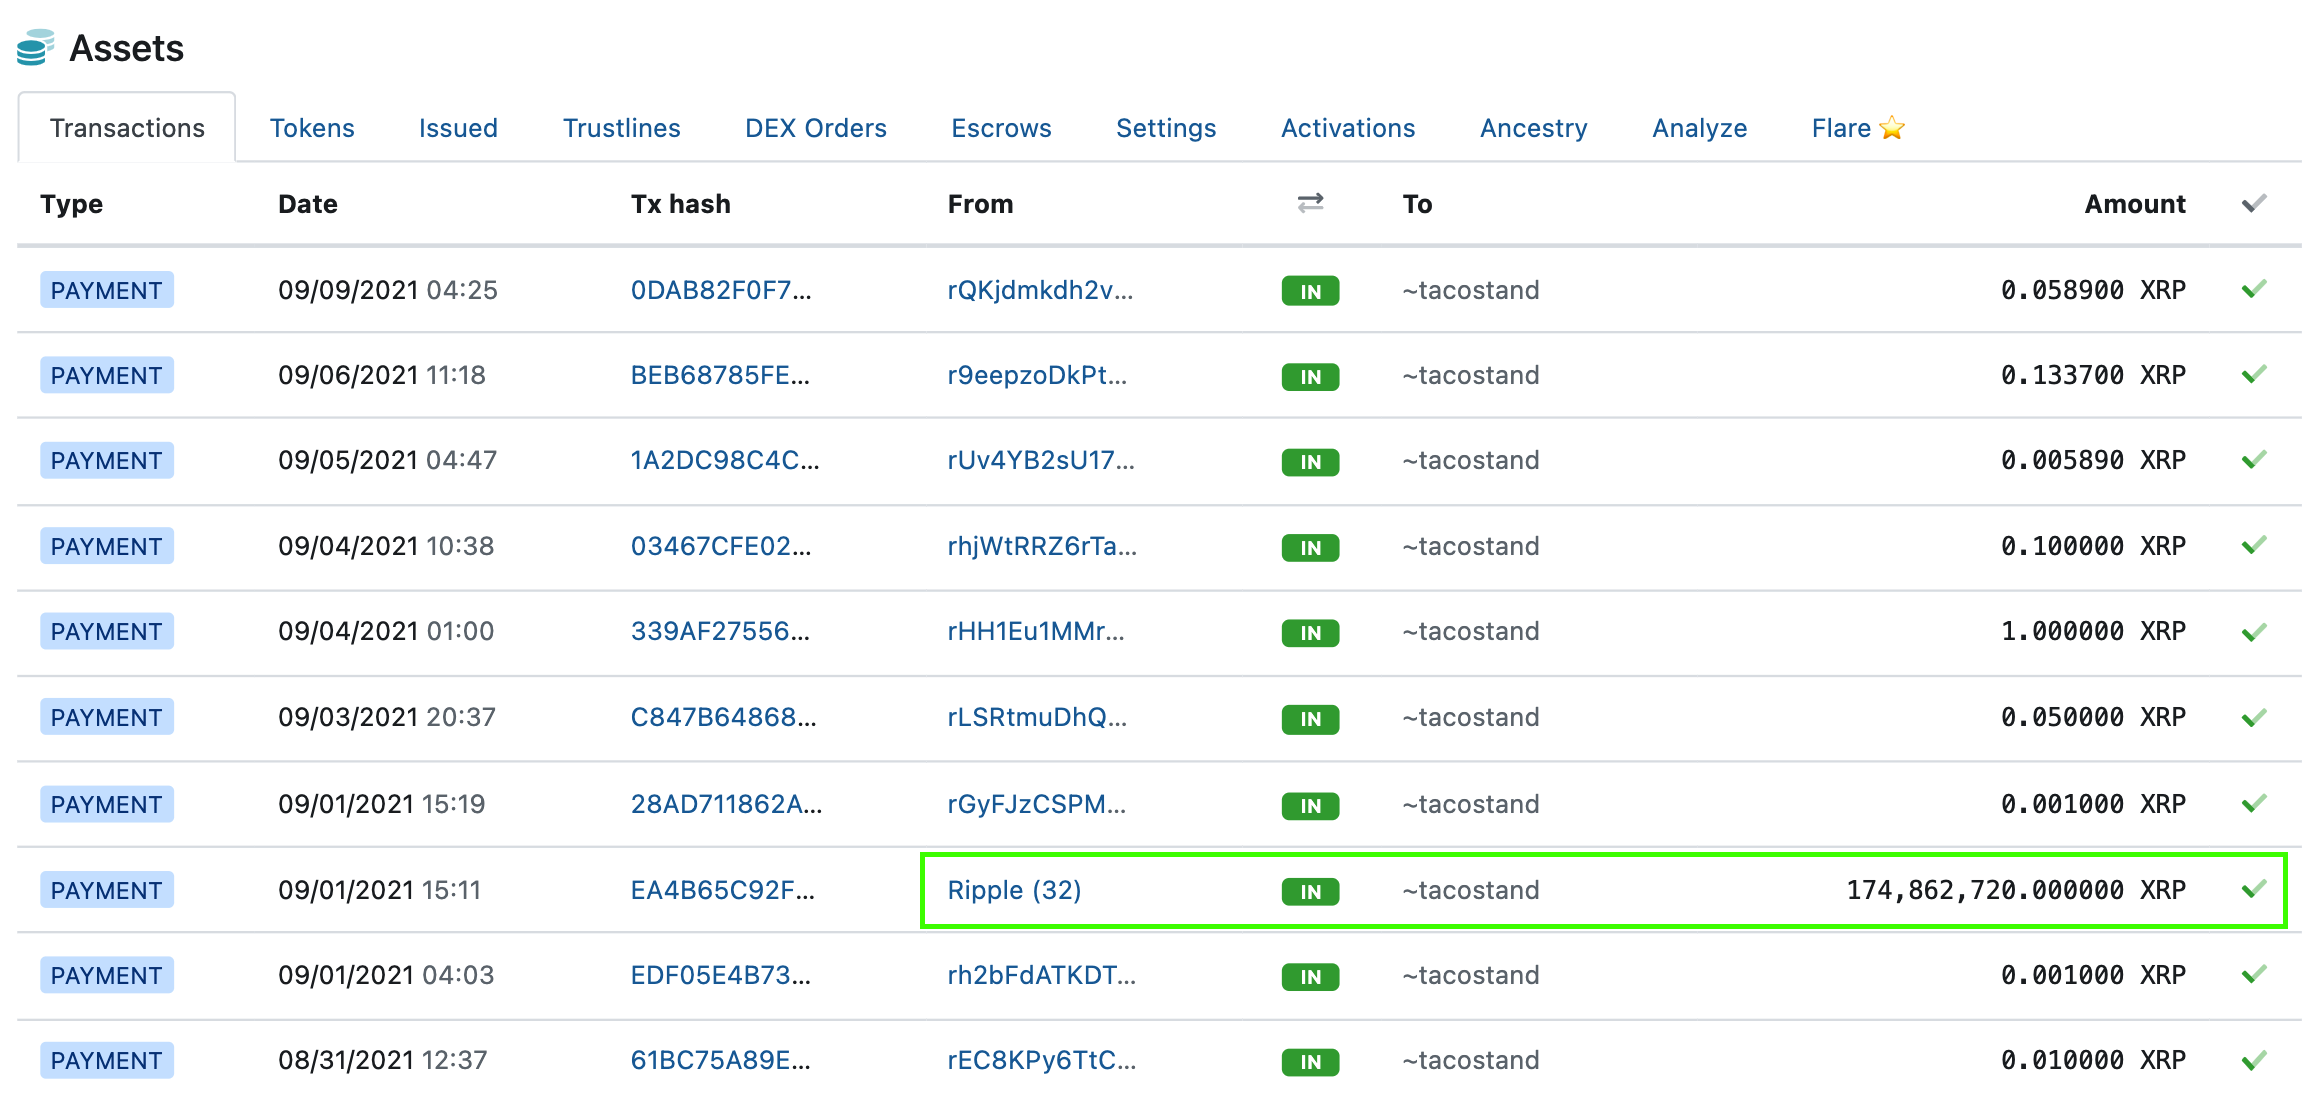Click the PAYMENT badge dated 09/04/2021 10:38

tap(107, 546)
